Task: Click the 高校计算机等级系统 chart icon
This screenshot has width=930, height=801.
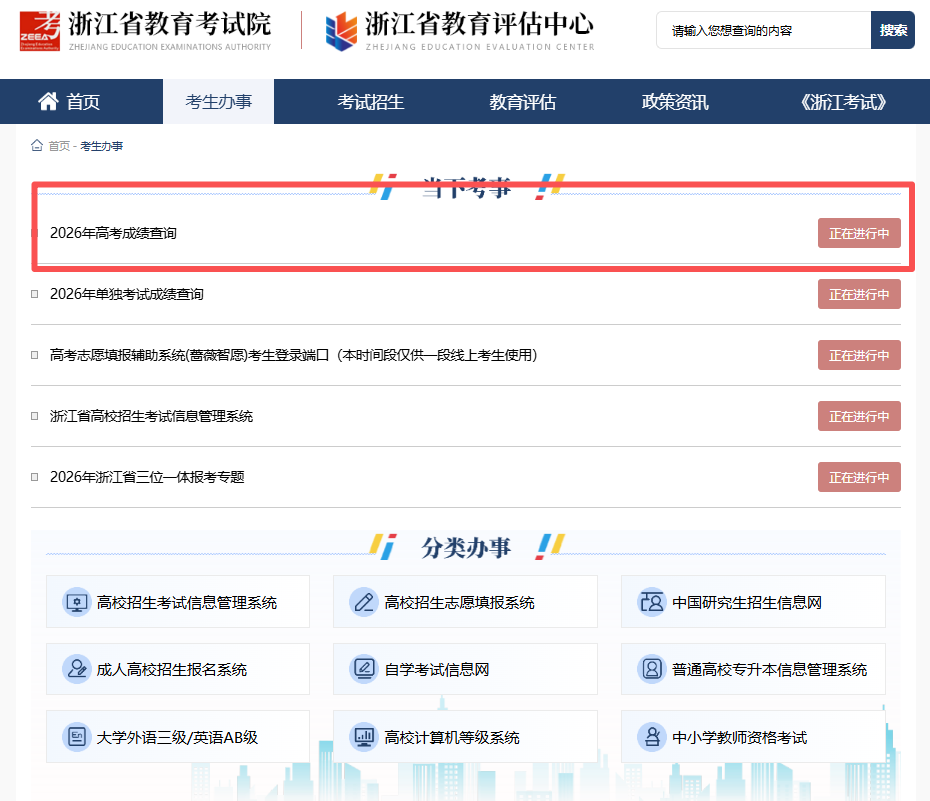Action: [x=364, y=737]
